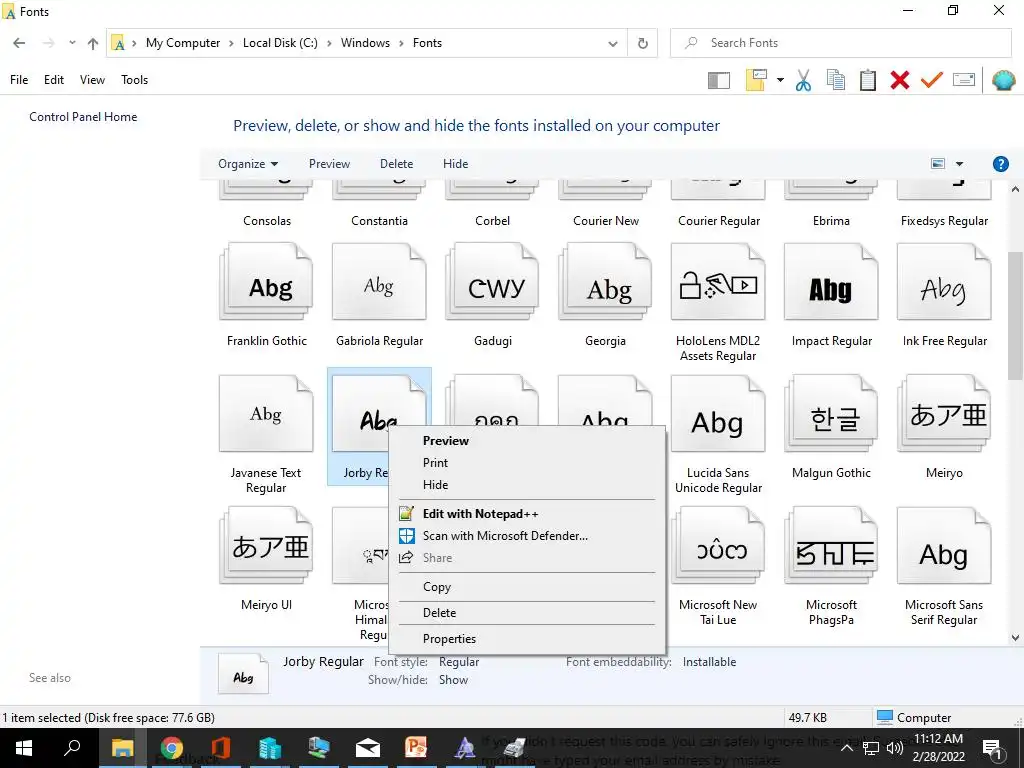This screenshot has height=768, width=1024.
Task: Open Properties from the context menu
Action: pyautogui.click(x=527, y=639)
